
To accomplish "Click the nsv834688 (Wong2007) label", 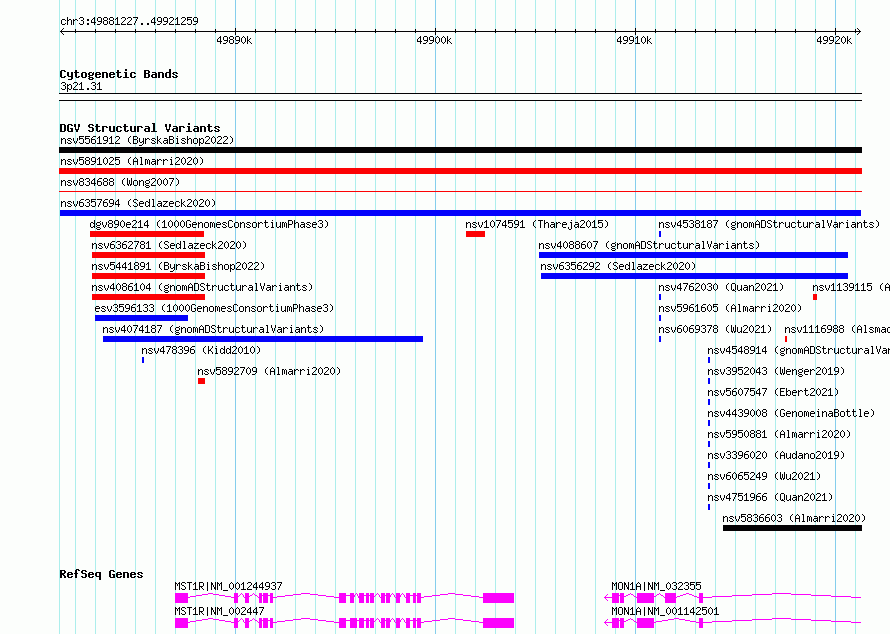I will coord(120,182).
